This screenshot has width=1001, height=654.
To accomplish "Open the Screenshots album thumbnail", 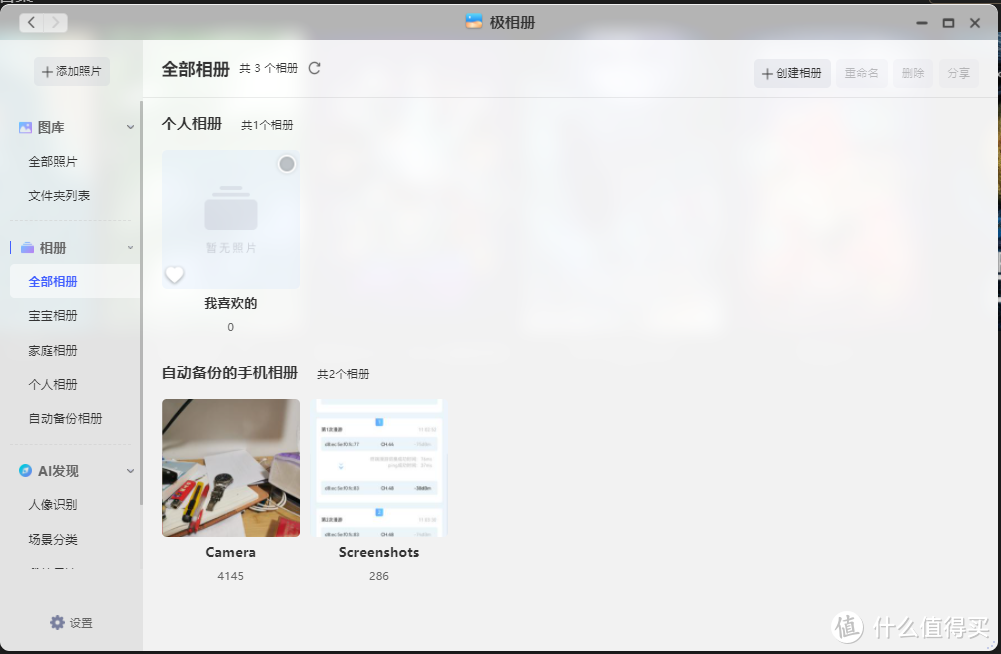I will [379, 468].
